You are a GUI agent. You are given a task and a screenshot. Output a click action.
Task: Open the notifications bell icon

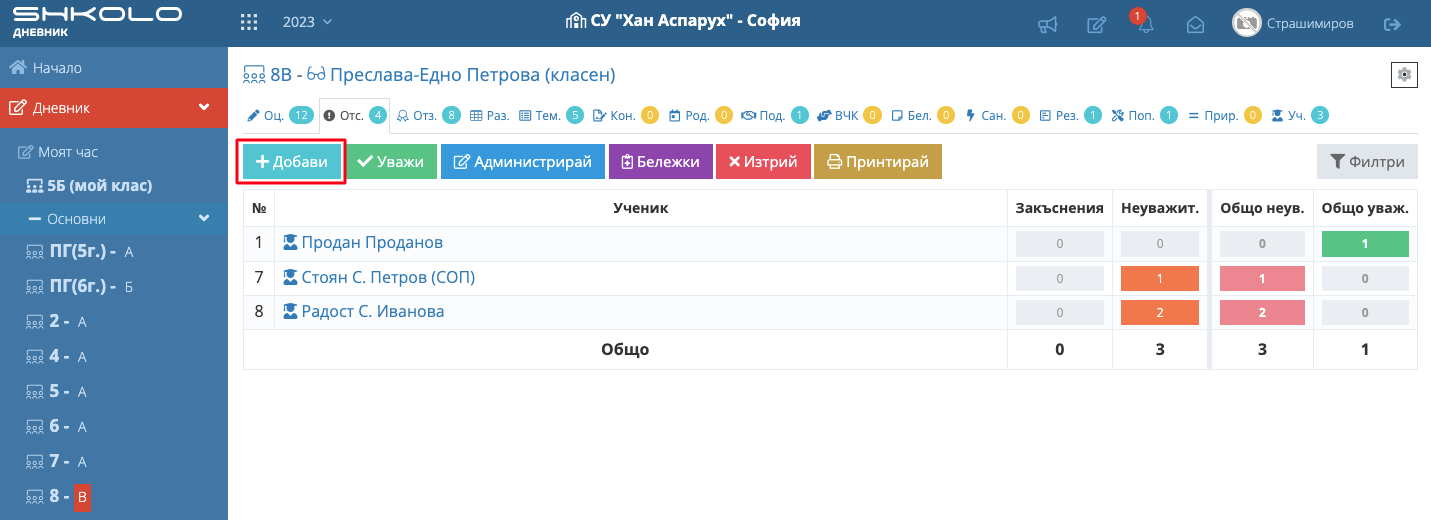click(x=1146, y=25)
